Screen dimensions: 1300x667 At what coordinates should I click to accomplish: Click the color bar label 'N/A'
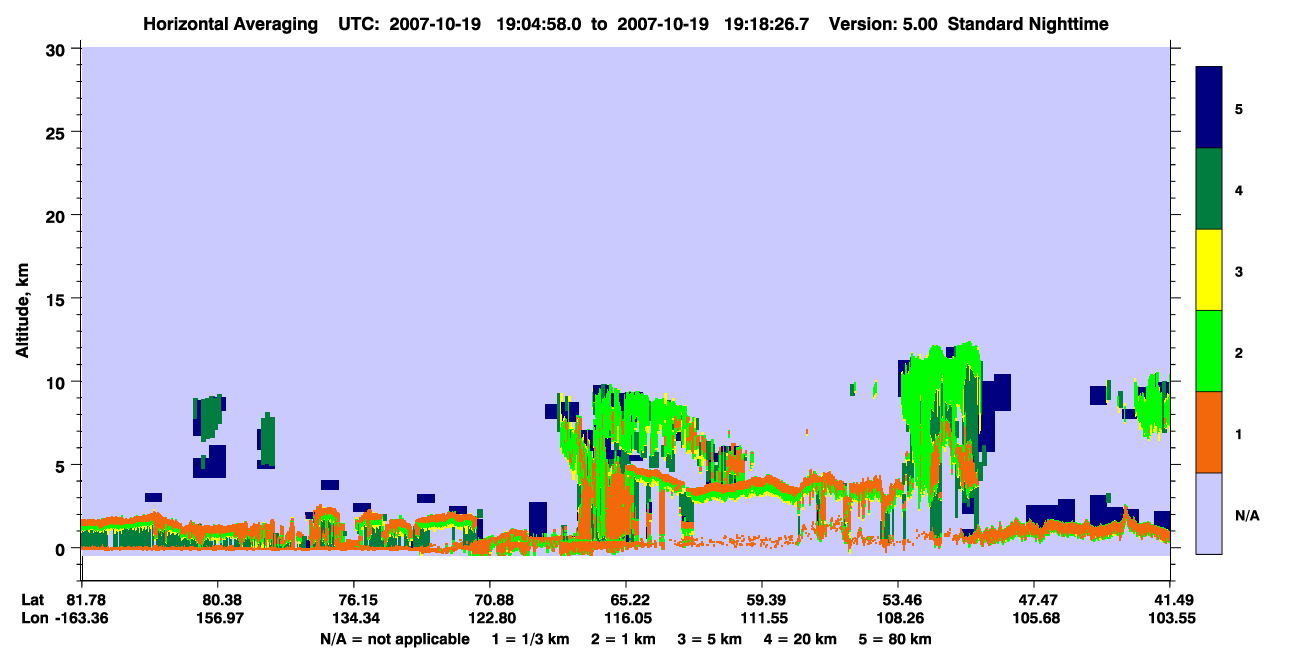coord(1247,516)
